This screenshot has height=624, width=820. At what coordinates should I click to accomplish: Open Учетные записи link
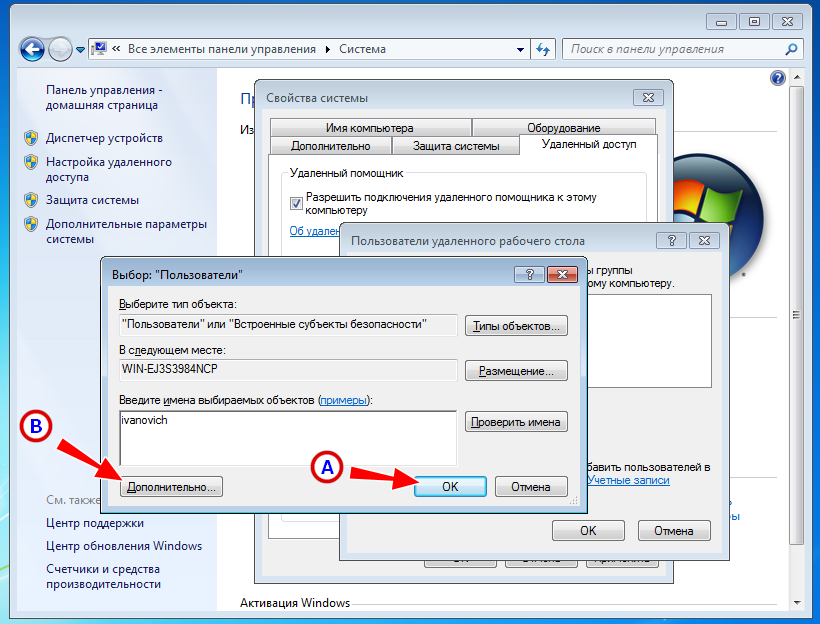(x=628, y=480)
